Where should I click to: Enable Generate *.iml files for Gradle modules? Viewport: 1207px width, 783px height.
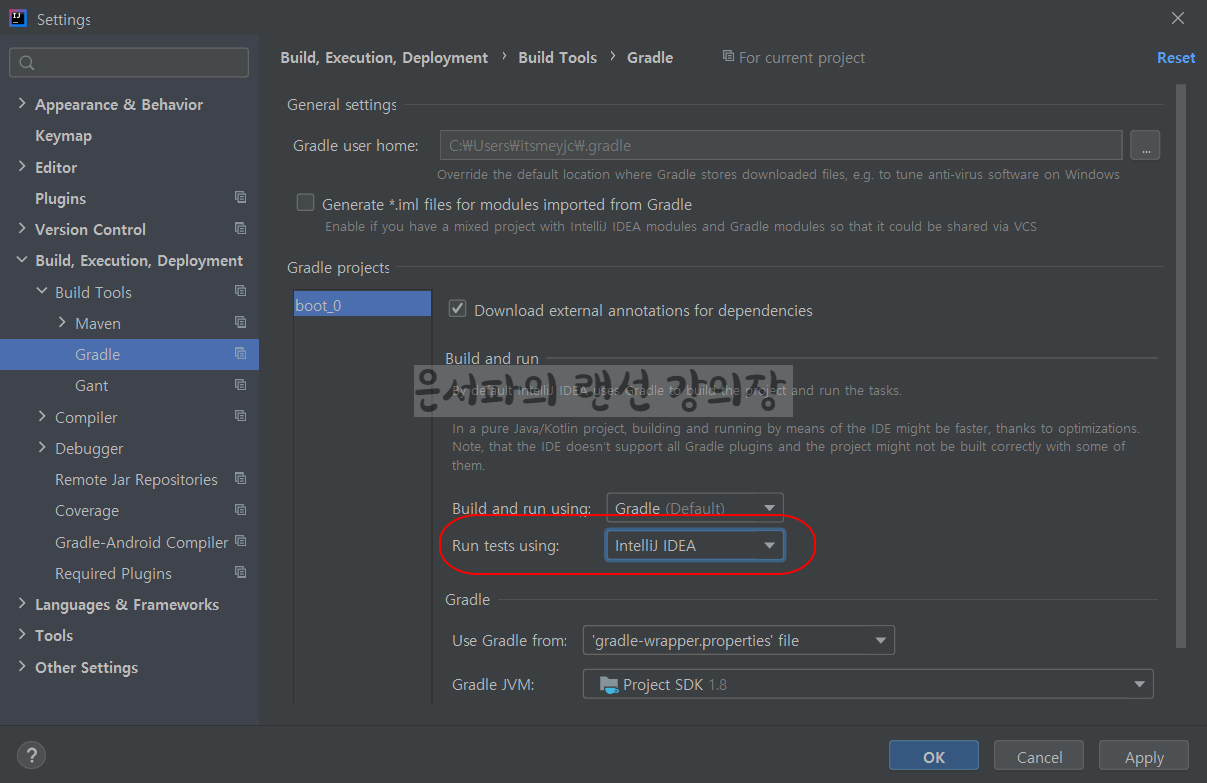pos(306,203)
